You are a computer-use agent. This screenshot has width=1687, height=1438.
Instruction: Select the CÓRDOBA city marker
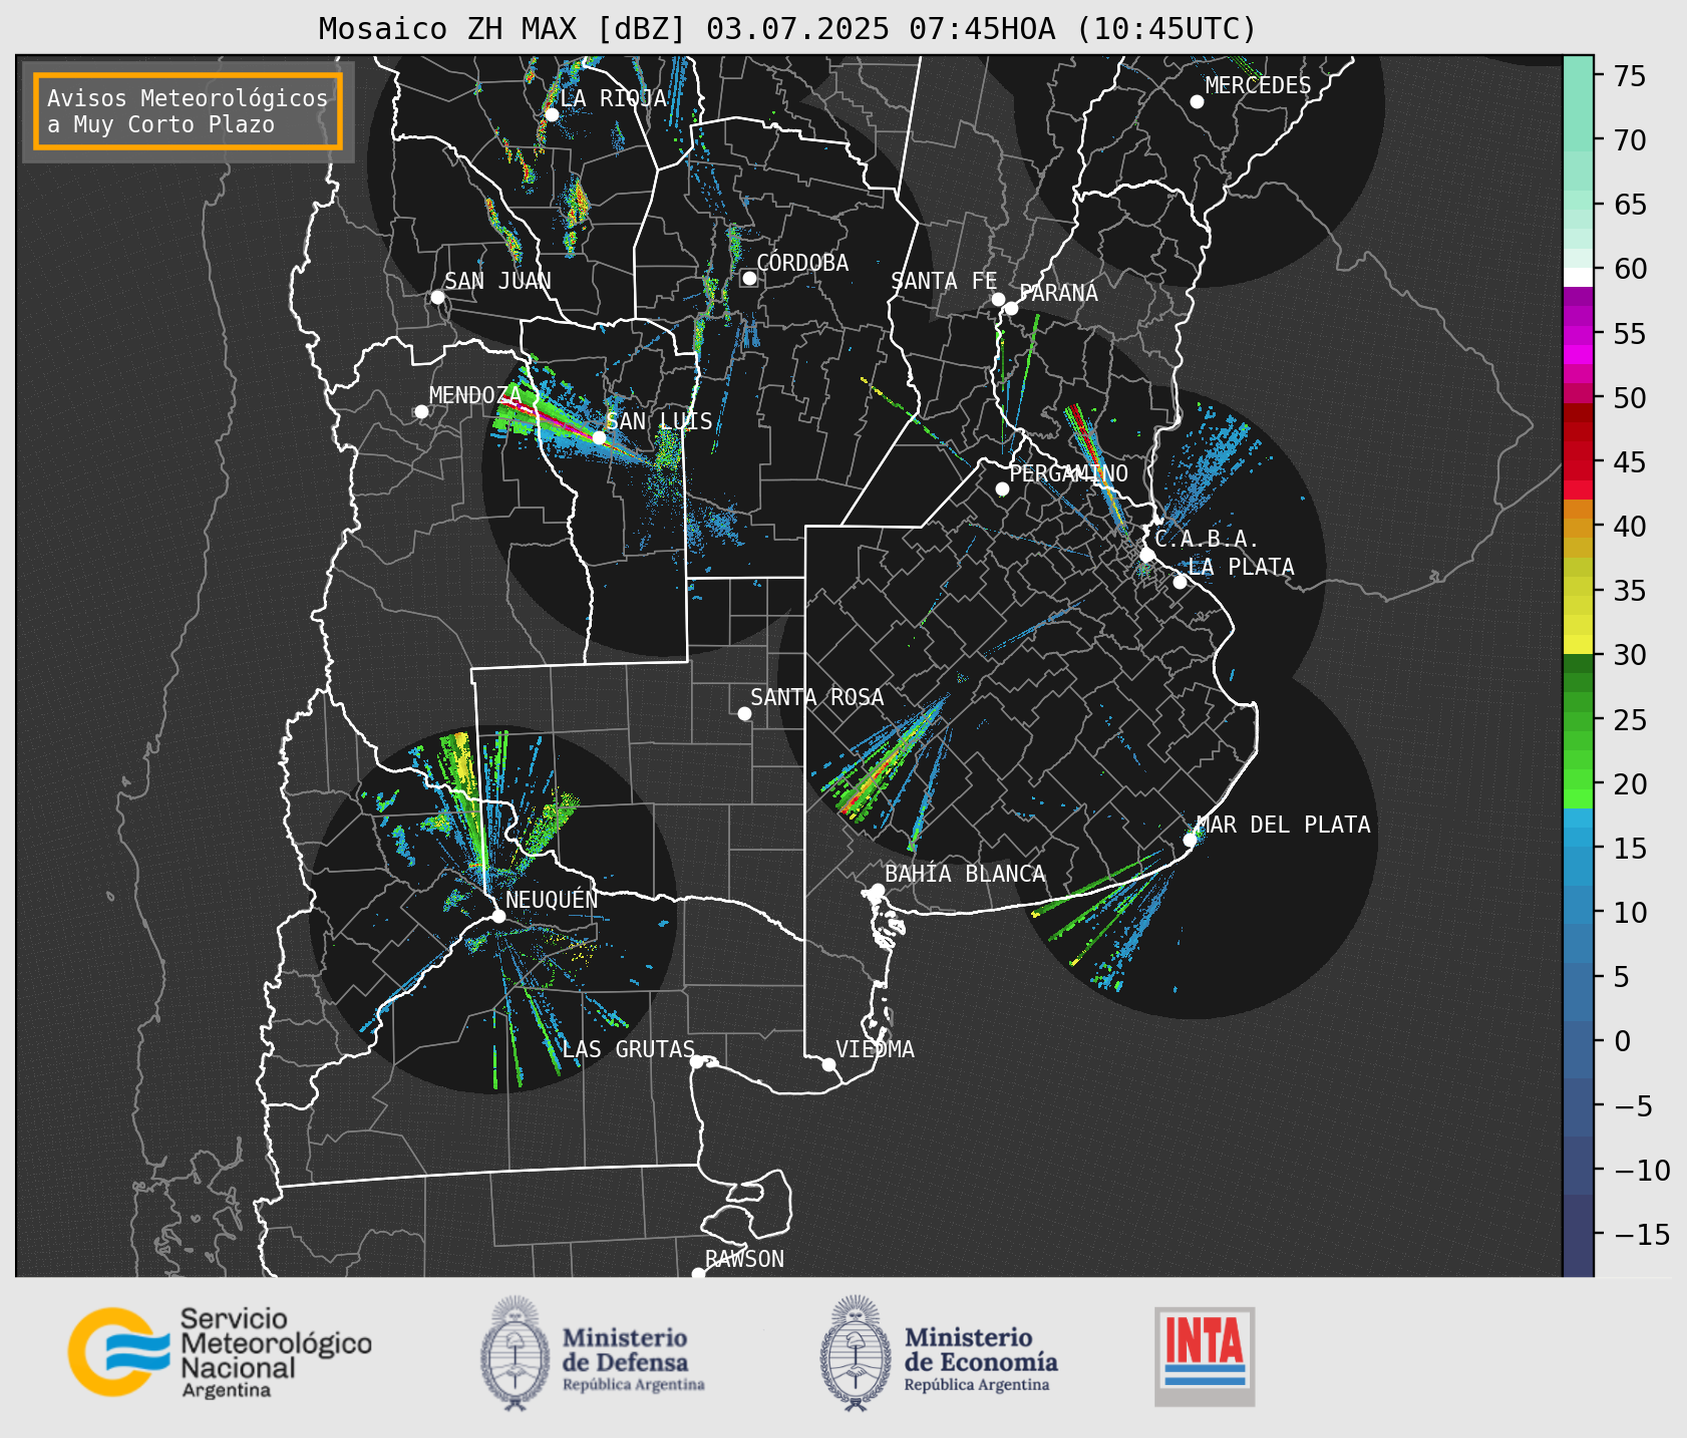[749, 278]
